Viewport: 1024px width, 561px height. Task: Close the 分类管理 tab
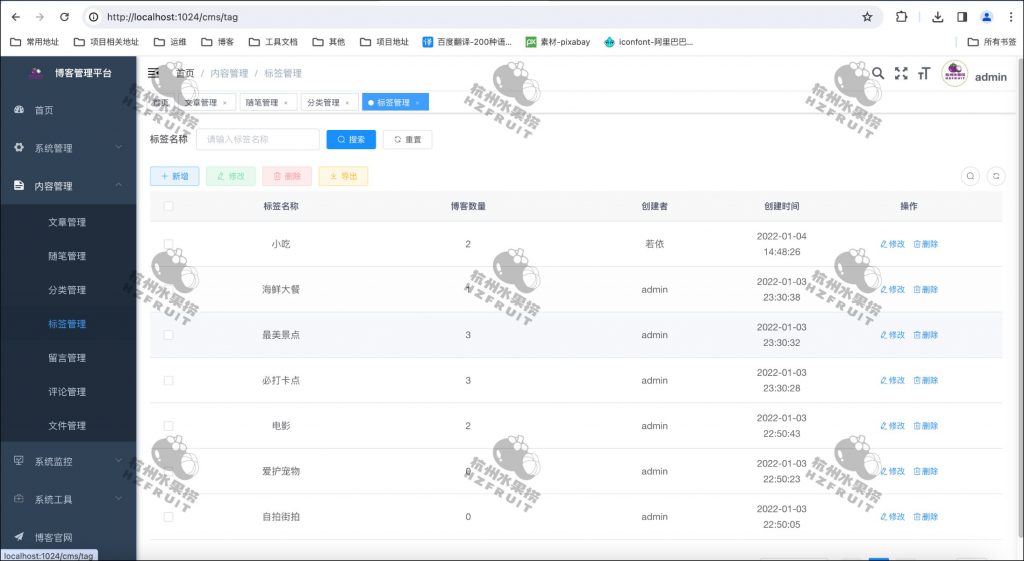pyautogui.click(x=347, y=103)
